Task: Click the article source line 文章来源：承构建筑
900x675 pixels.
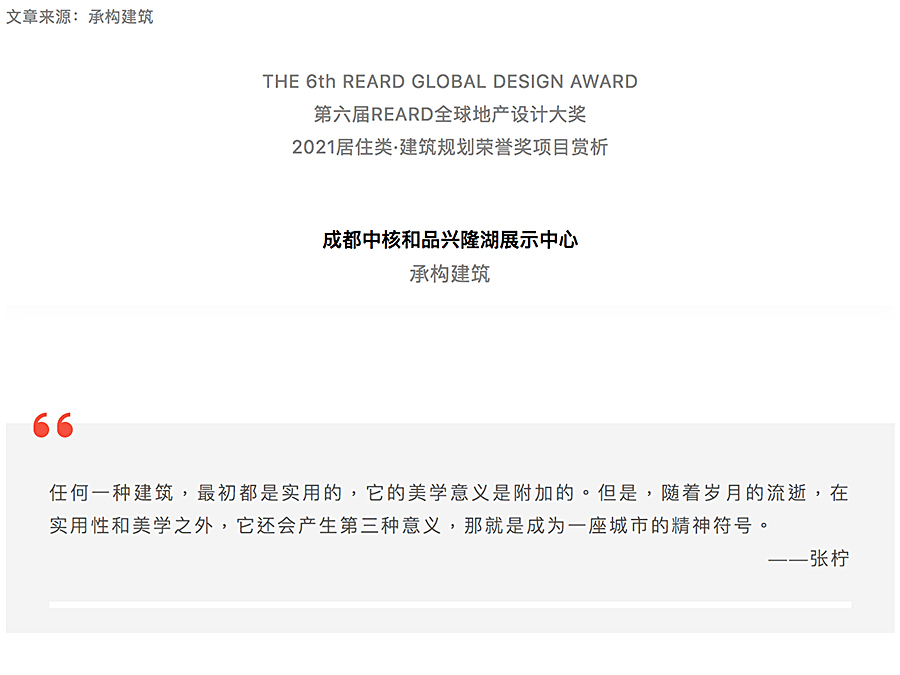Action: [x=80, y=17]
